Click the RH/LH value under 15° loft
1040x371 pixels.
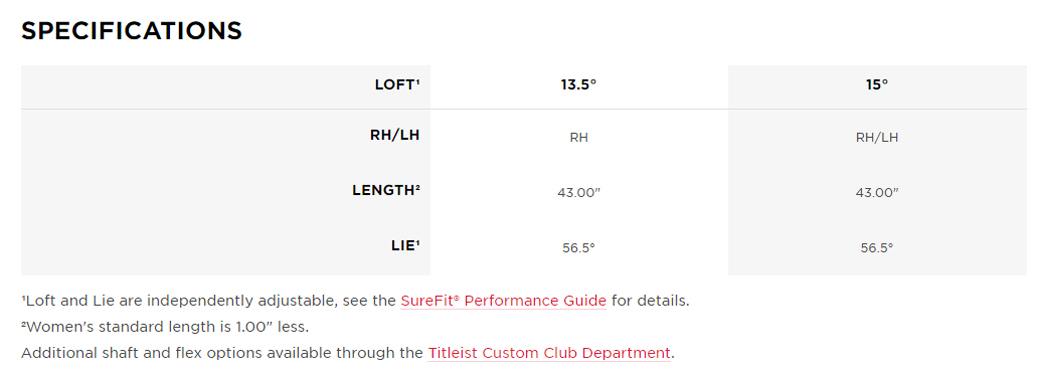coord(877,138)
